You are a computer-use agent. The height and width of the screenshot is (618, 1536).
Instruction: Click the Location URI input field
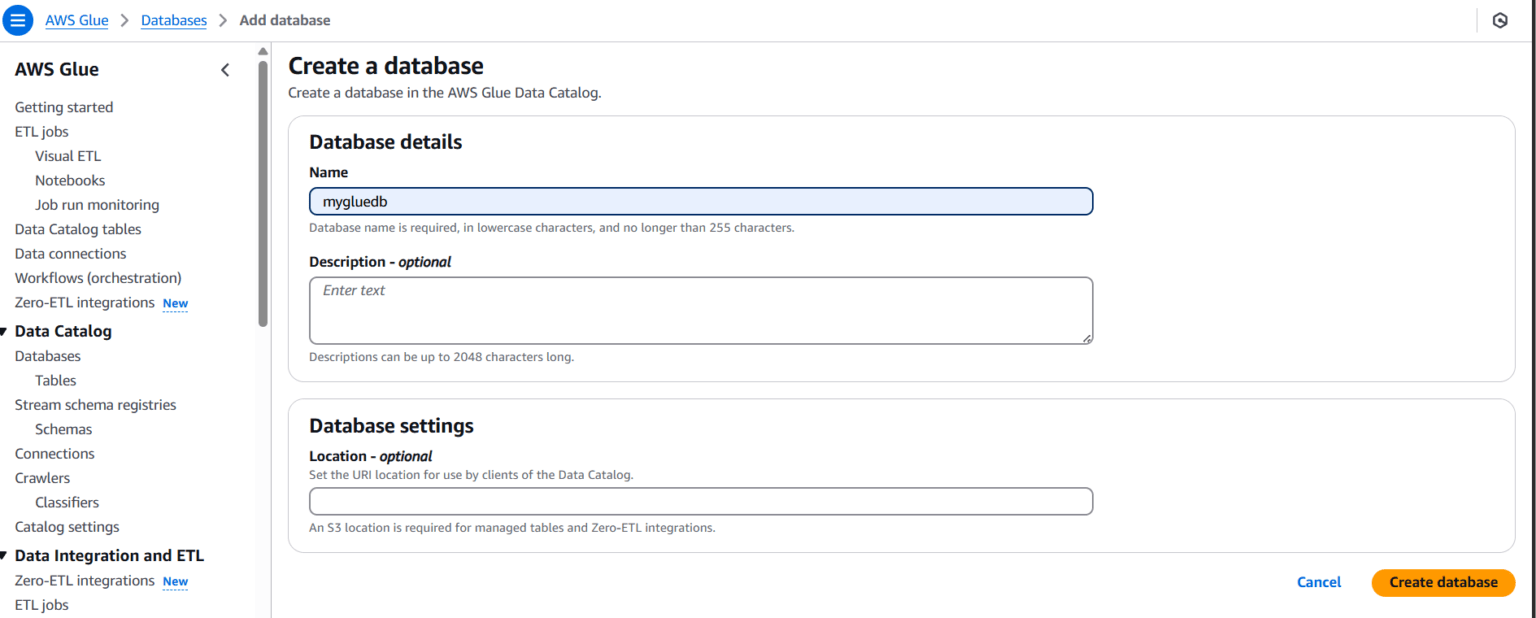pos(700,501)
